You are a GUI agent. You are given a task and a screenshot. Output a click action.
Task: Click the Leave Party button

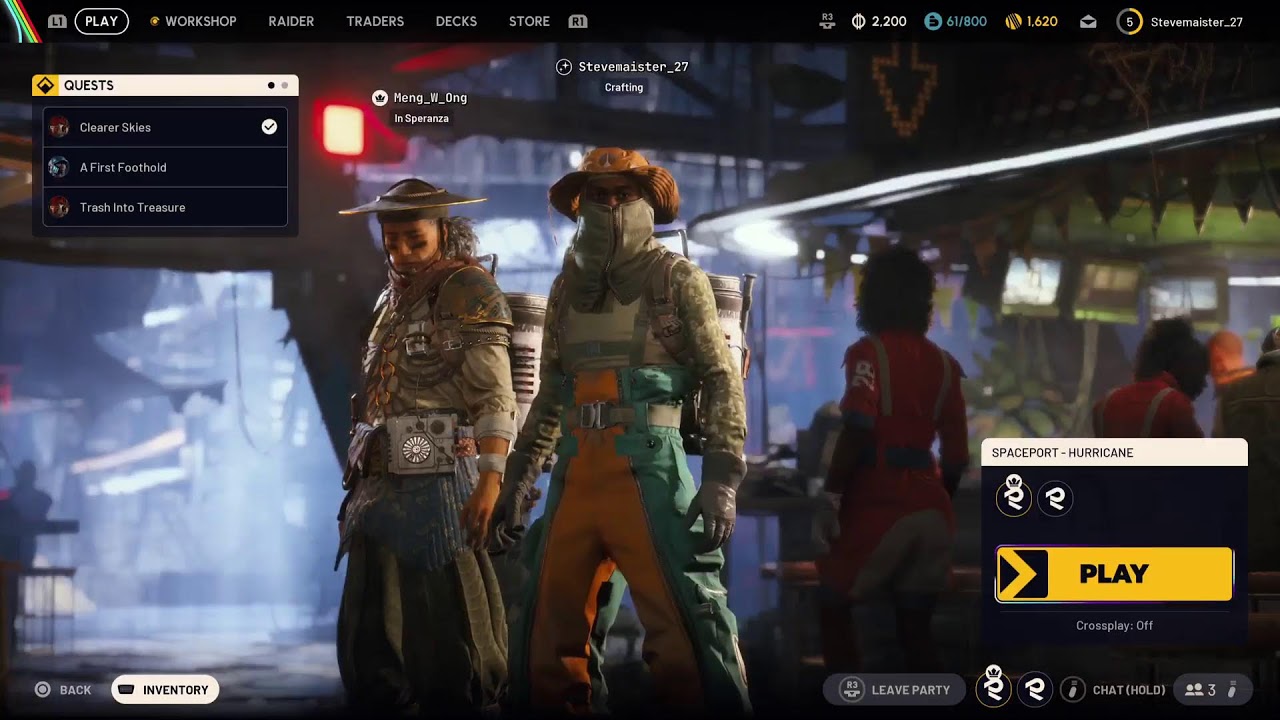point(894,690)
